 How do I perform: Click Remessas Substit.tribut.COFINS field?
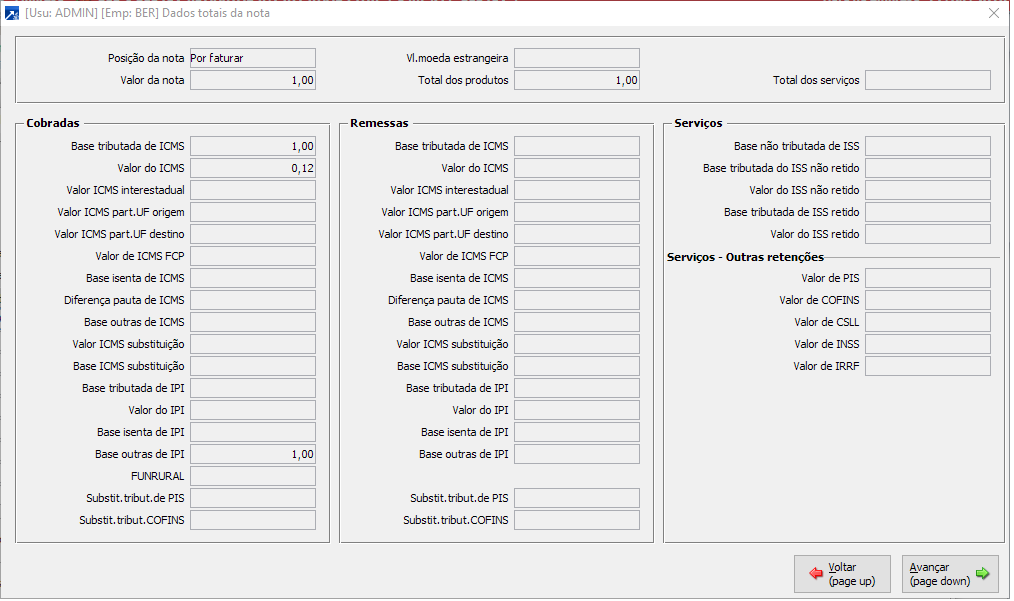coord(576,520)
